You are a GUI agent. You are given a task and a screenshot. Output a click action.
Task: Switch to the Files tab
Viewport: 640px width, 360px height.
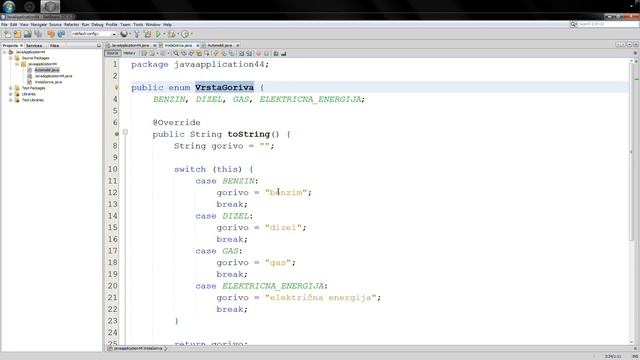click(x=54, y=46)
